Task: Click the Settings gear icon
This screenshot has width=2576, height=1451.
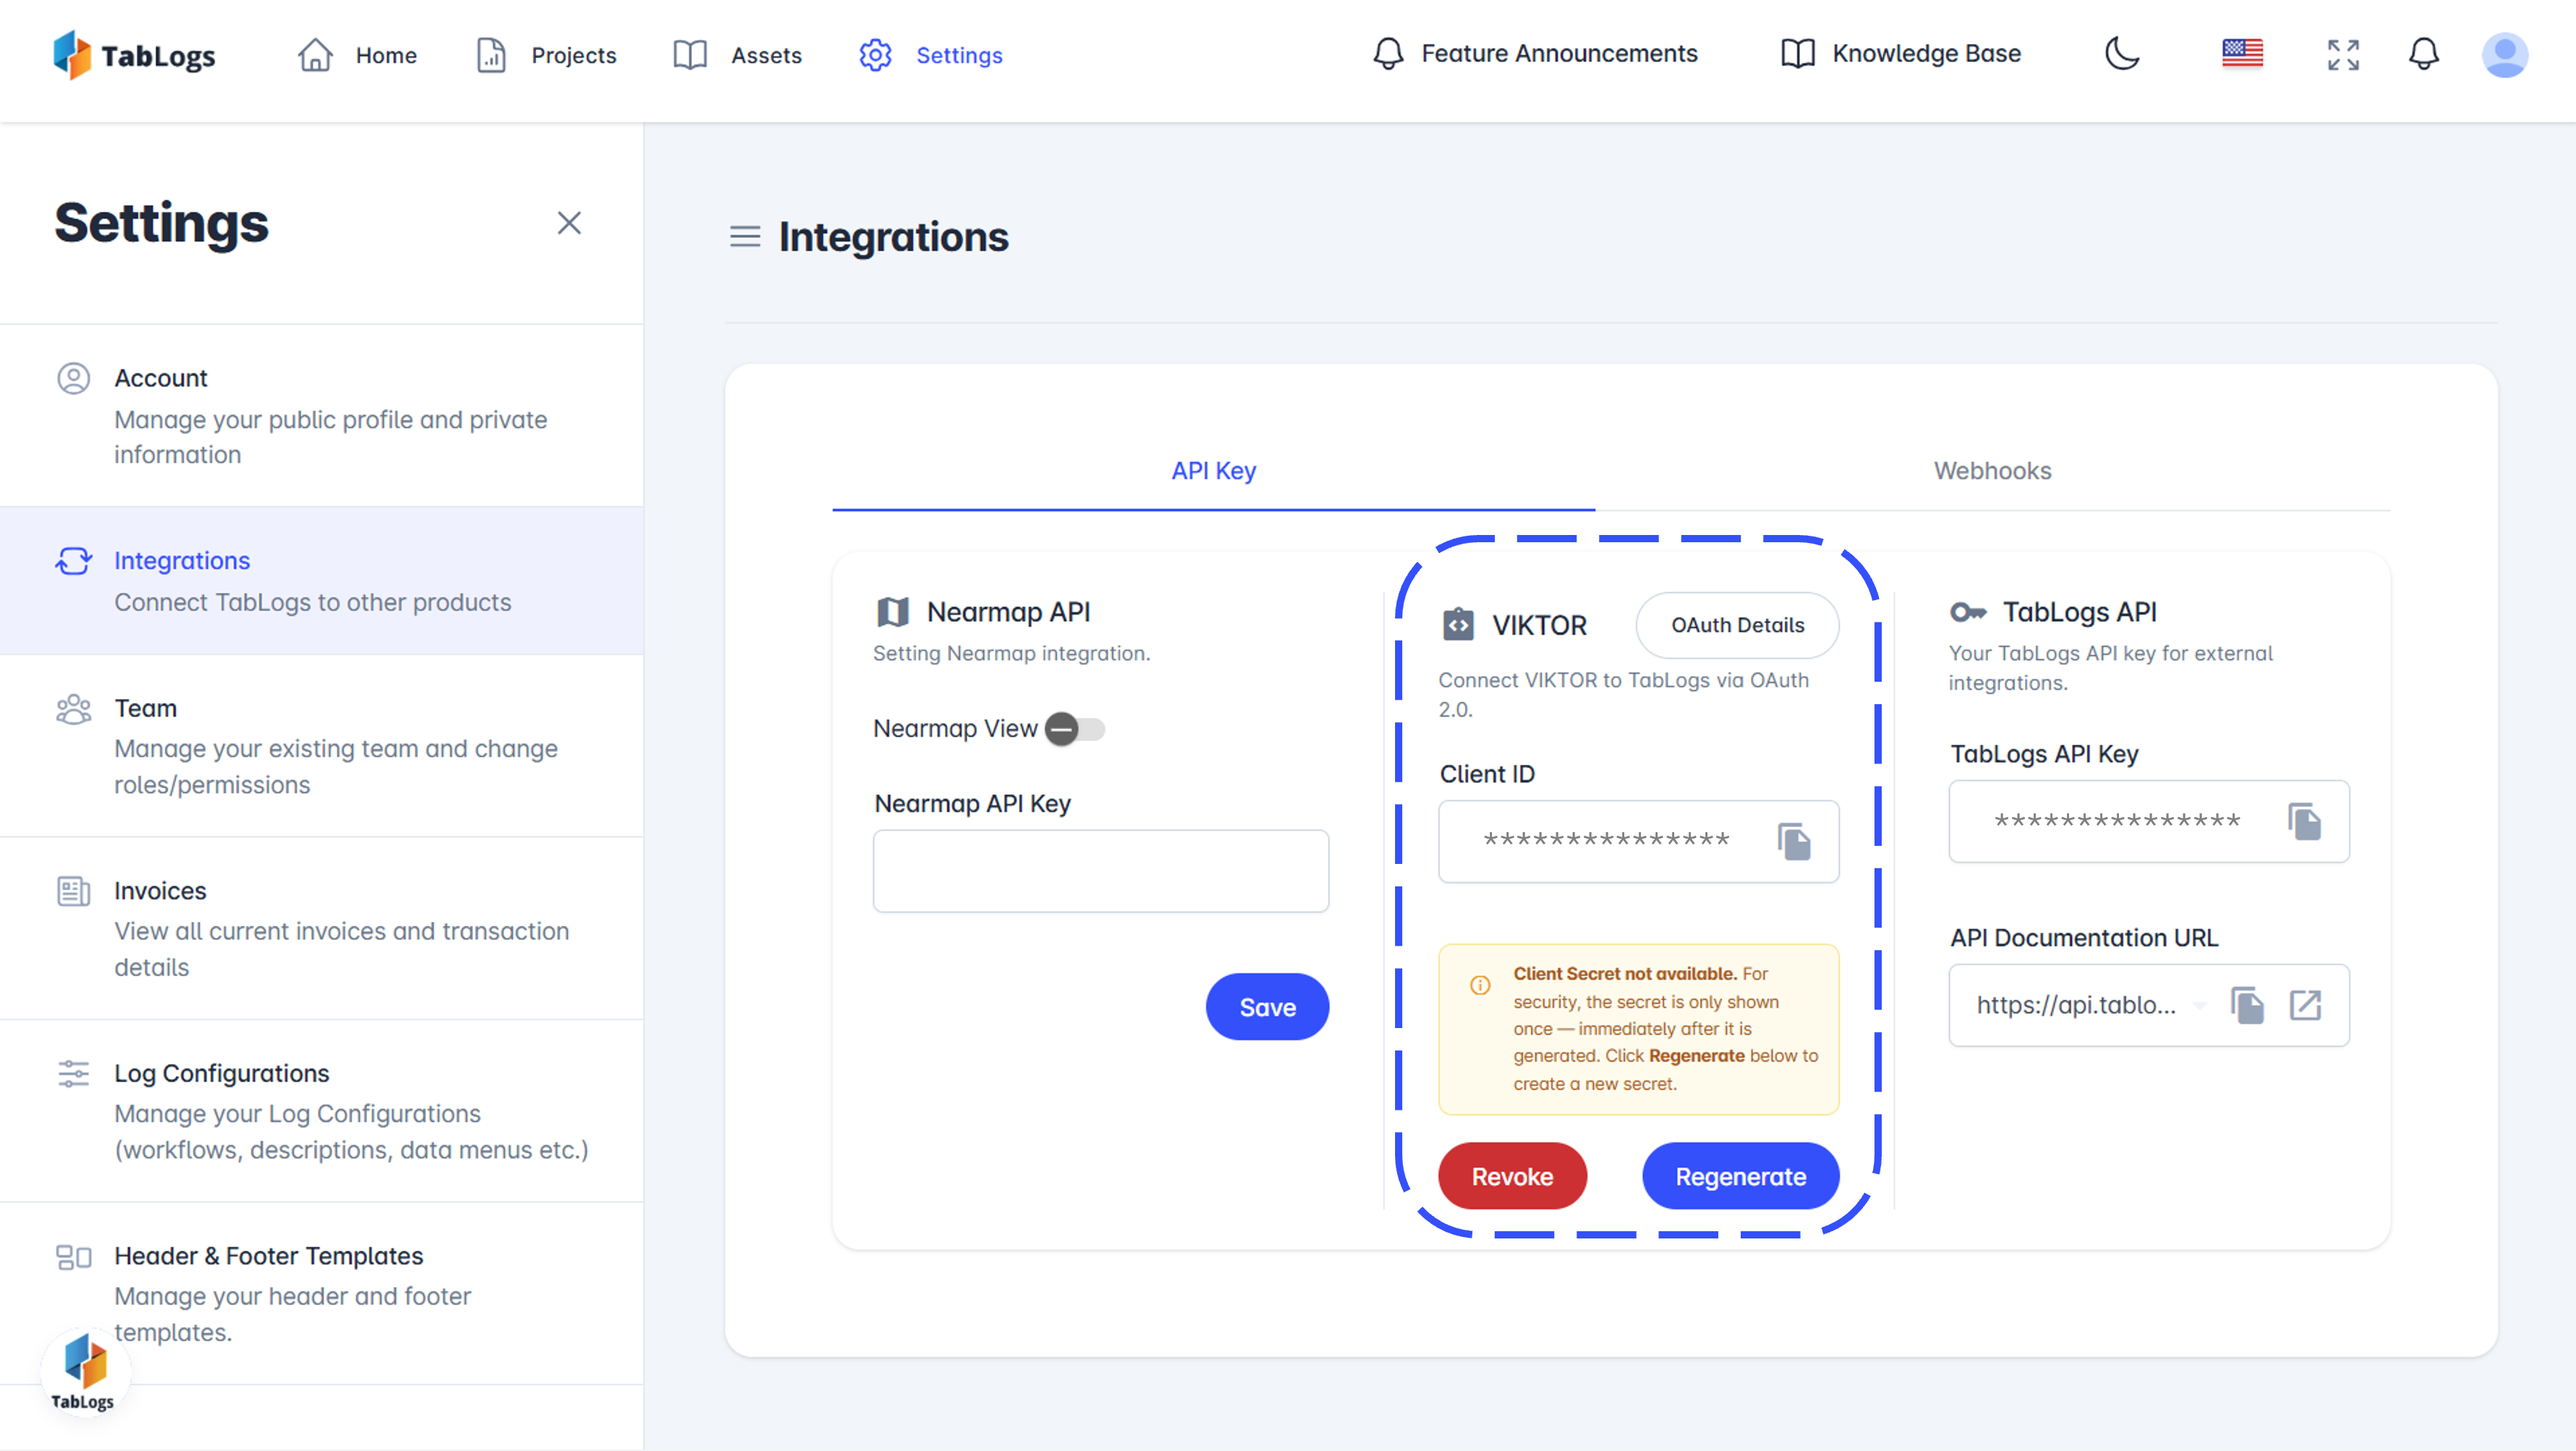Action: 875,55
